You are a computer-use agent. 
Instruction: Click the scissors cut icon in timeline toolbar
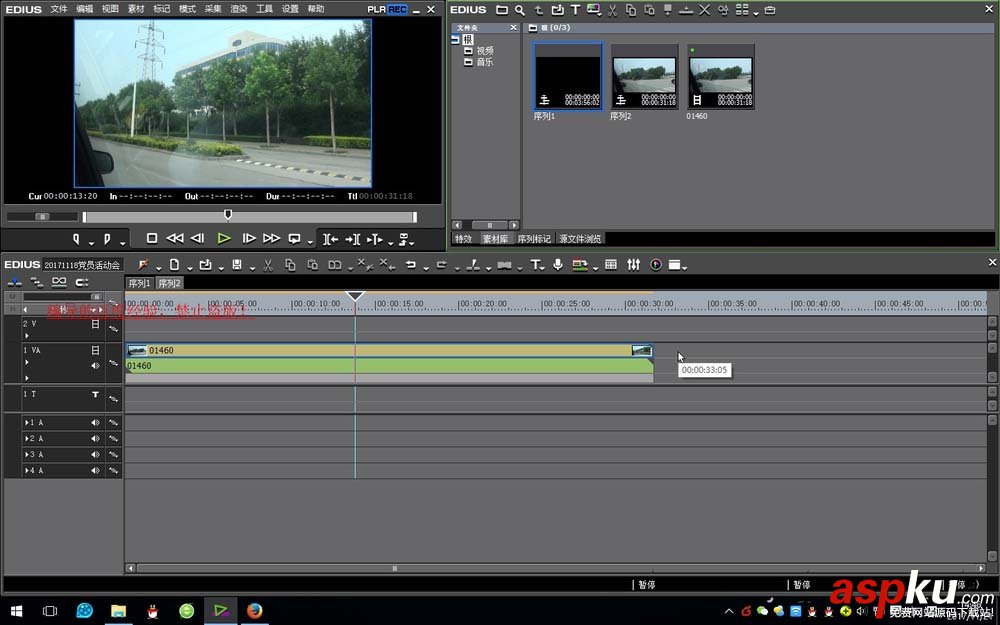268,265
